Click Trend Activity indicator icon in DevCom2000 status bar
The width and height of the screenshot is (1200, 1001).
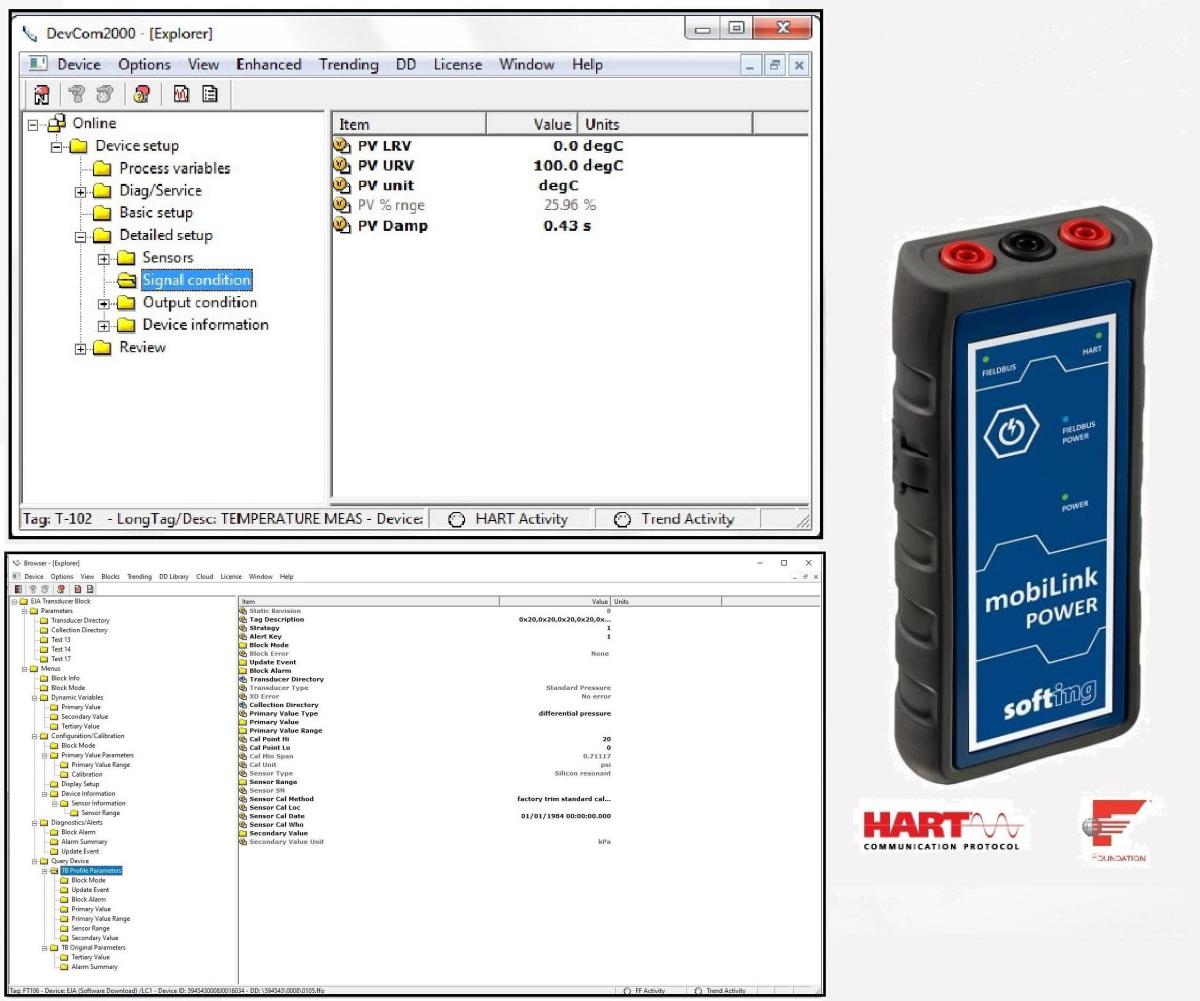622,520
